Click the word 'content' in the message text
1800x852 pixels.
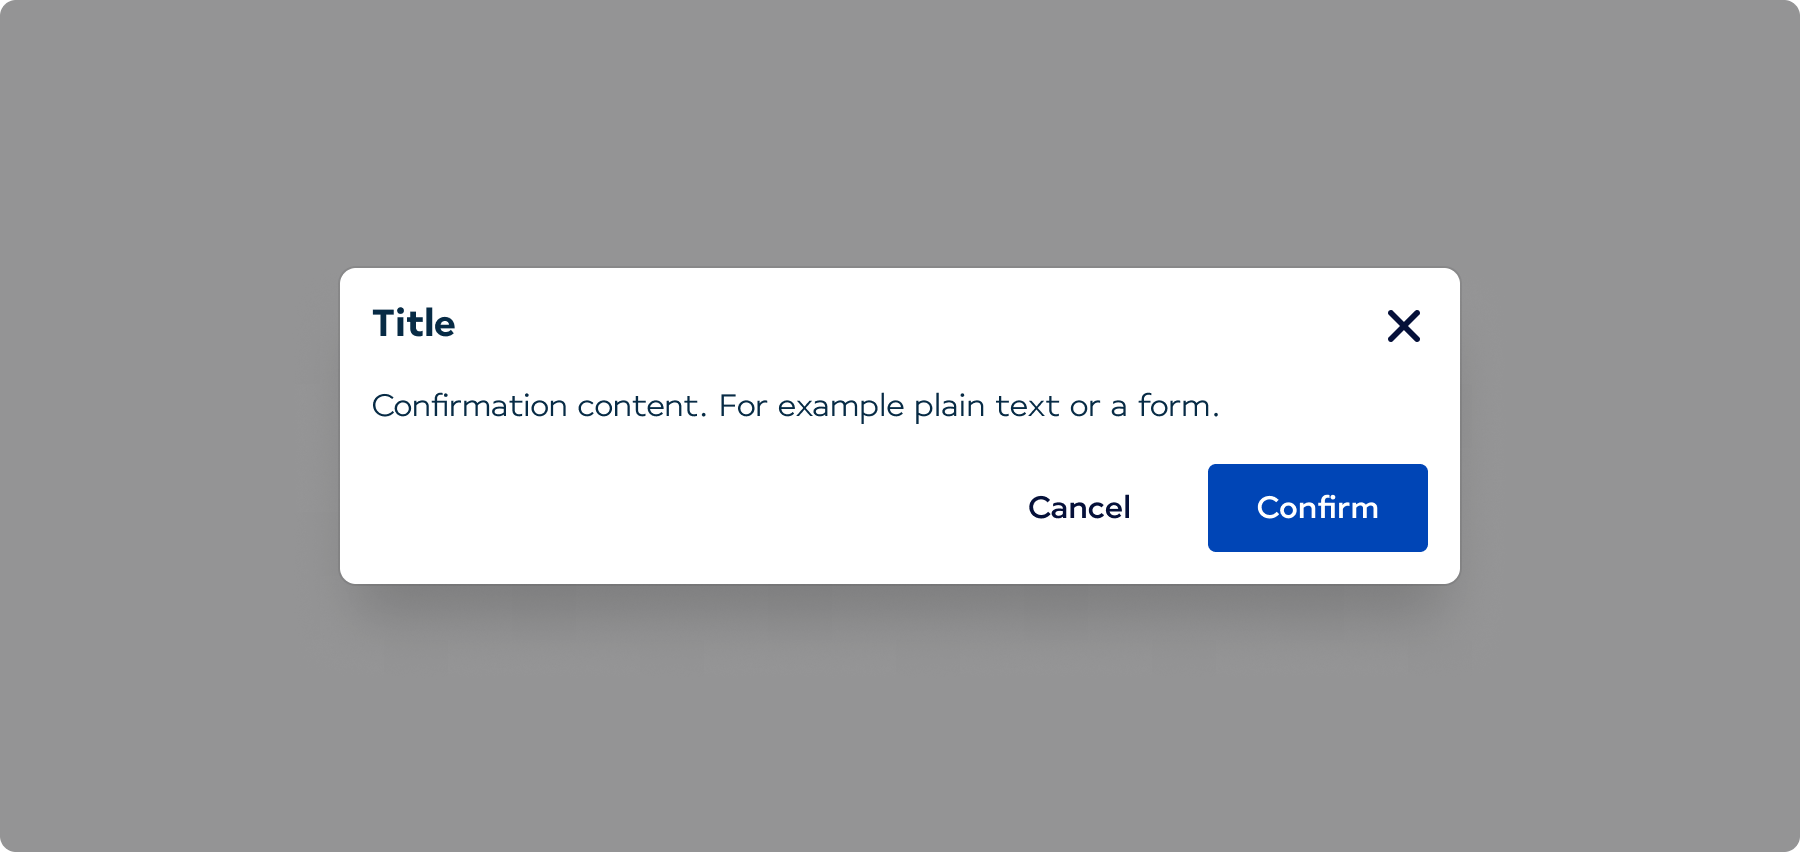tap(641, 406)
